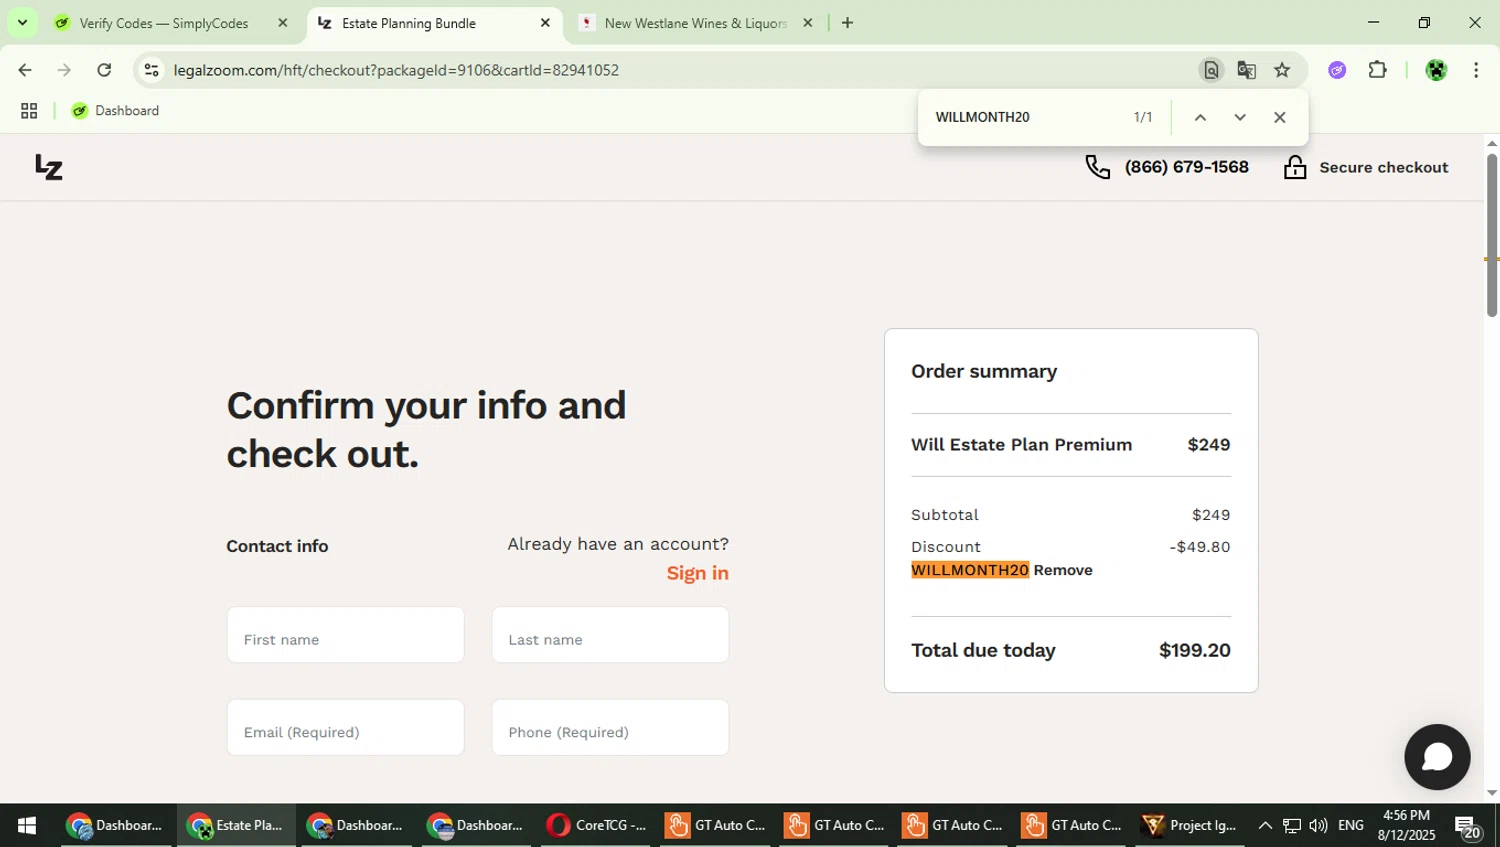Reload the checkout page
The image size is (1500, 847).
tap(104, 70)
